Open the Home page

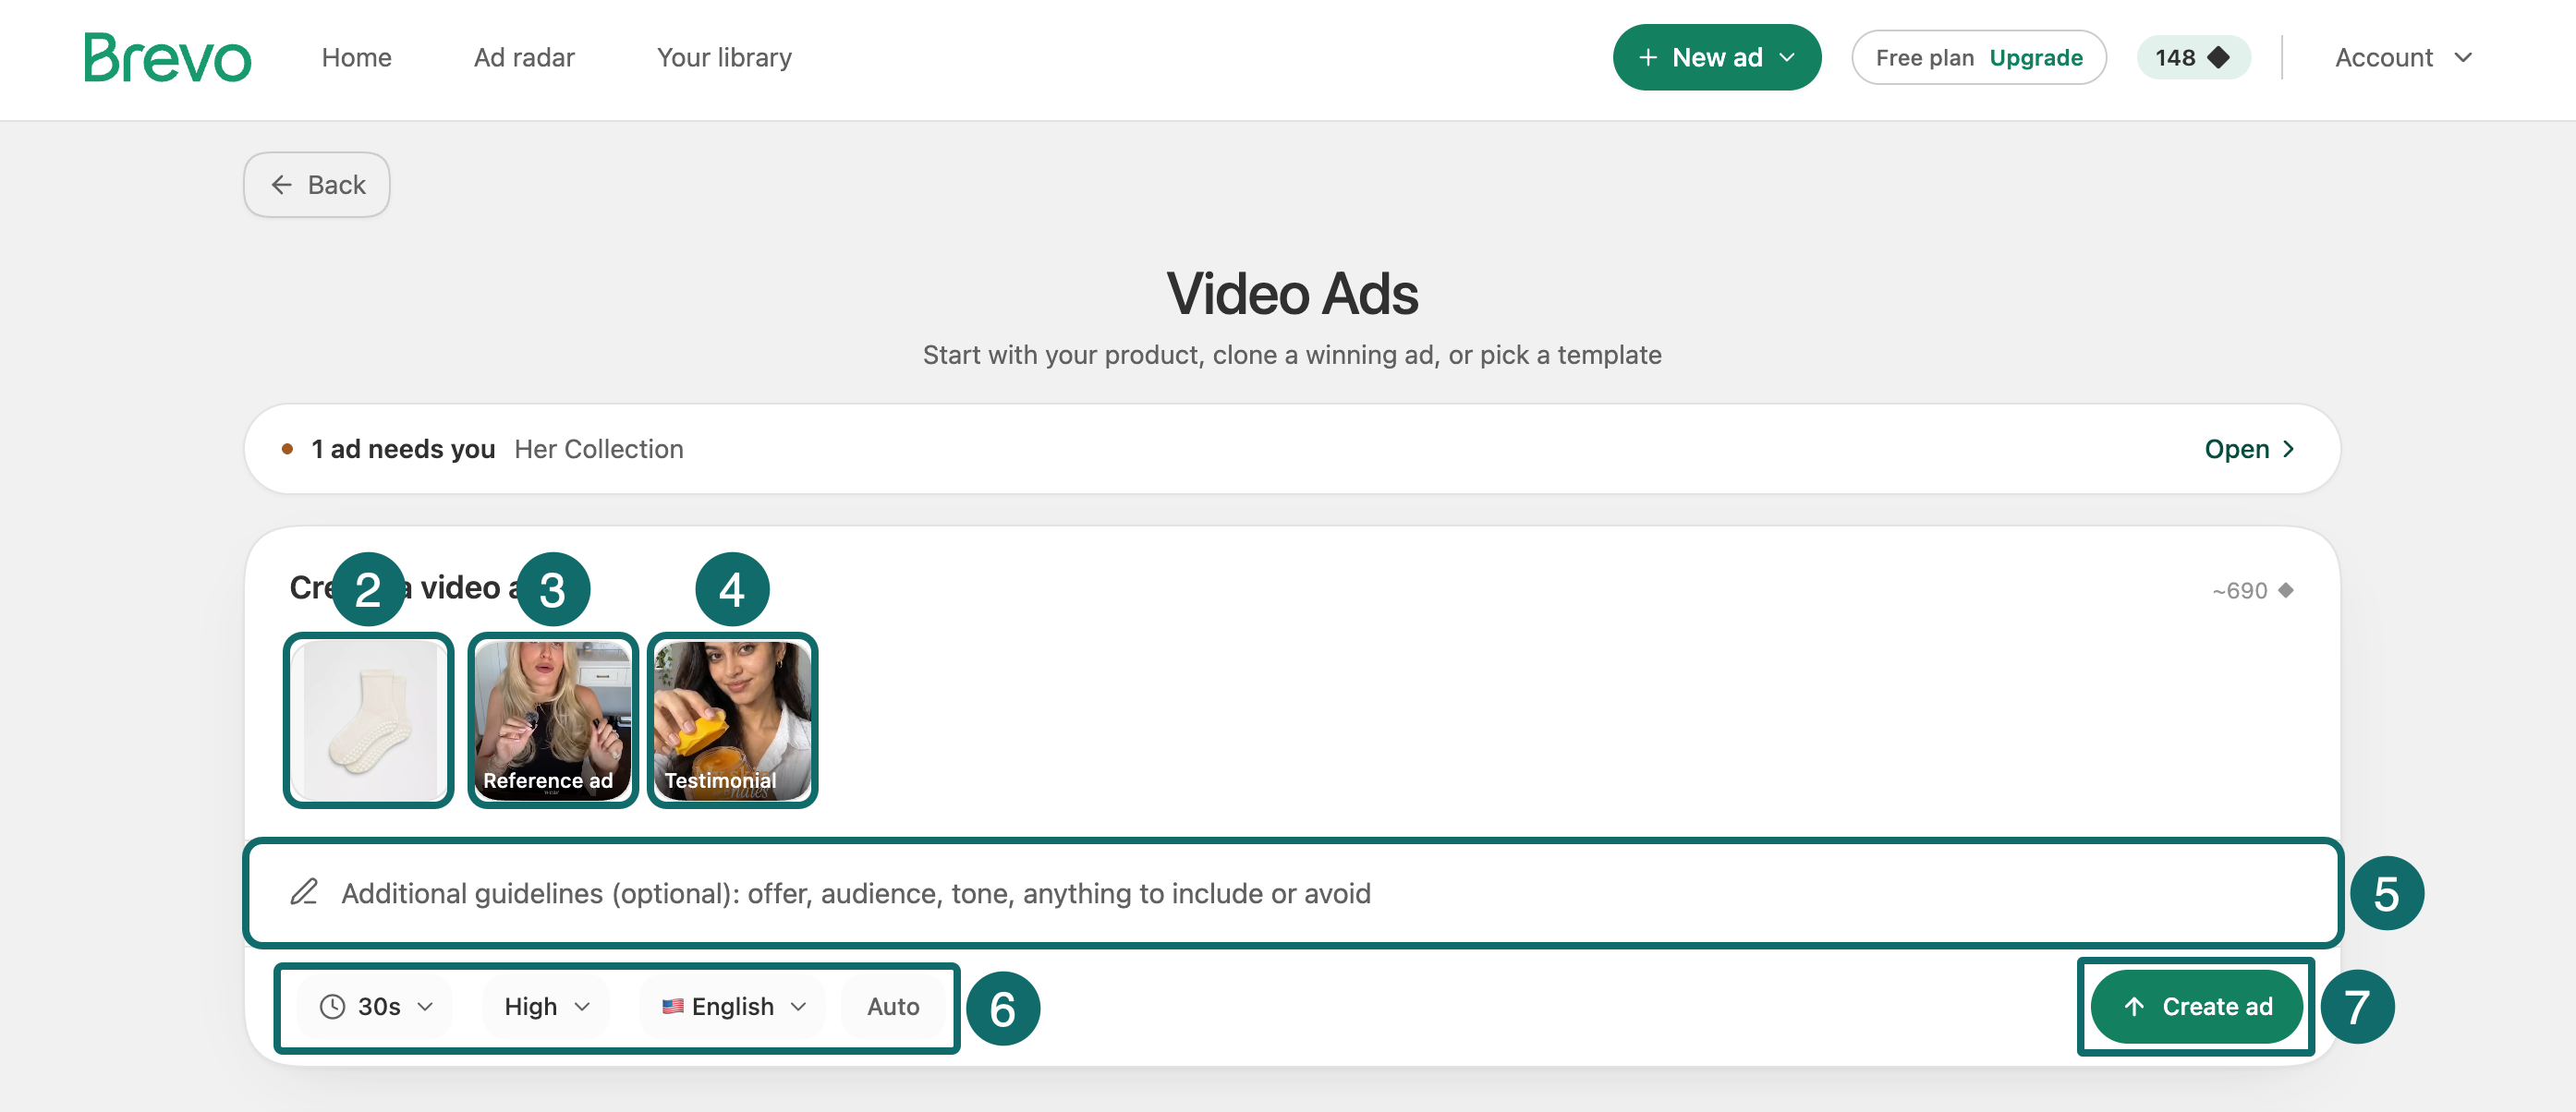pyautogui.click(x=356, y=57)
